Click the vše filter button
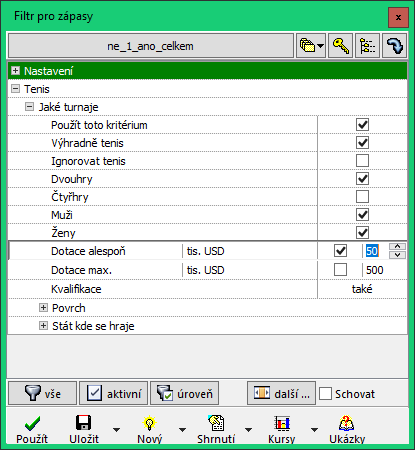Viewport: 415px width, 450px height. tap(42, 394)
